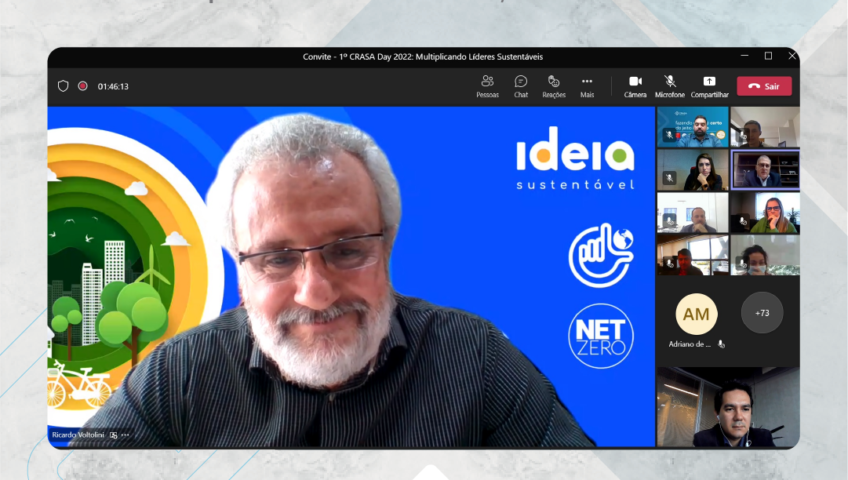This screenshot has height=480, width=848.
Task: Open the Reações menu
Action: pyautogui.click(x=554, y=86)
